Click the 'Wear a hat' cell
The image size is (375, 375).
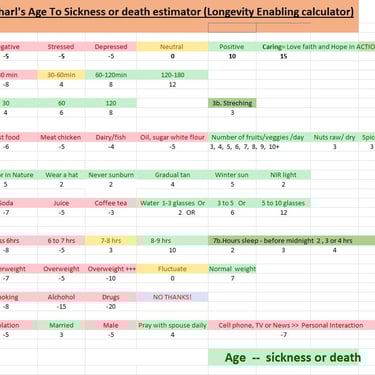tap(61, 175)
